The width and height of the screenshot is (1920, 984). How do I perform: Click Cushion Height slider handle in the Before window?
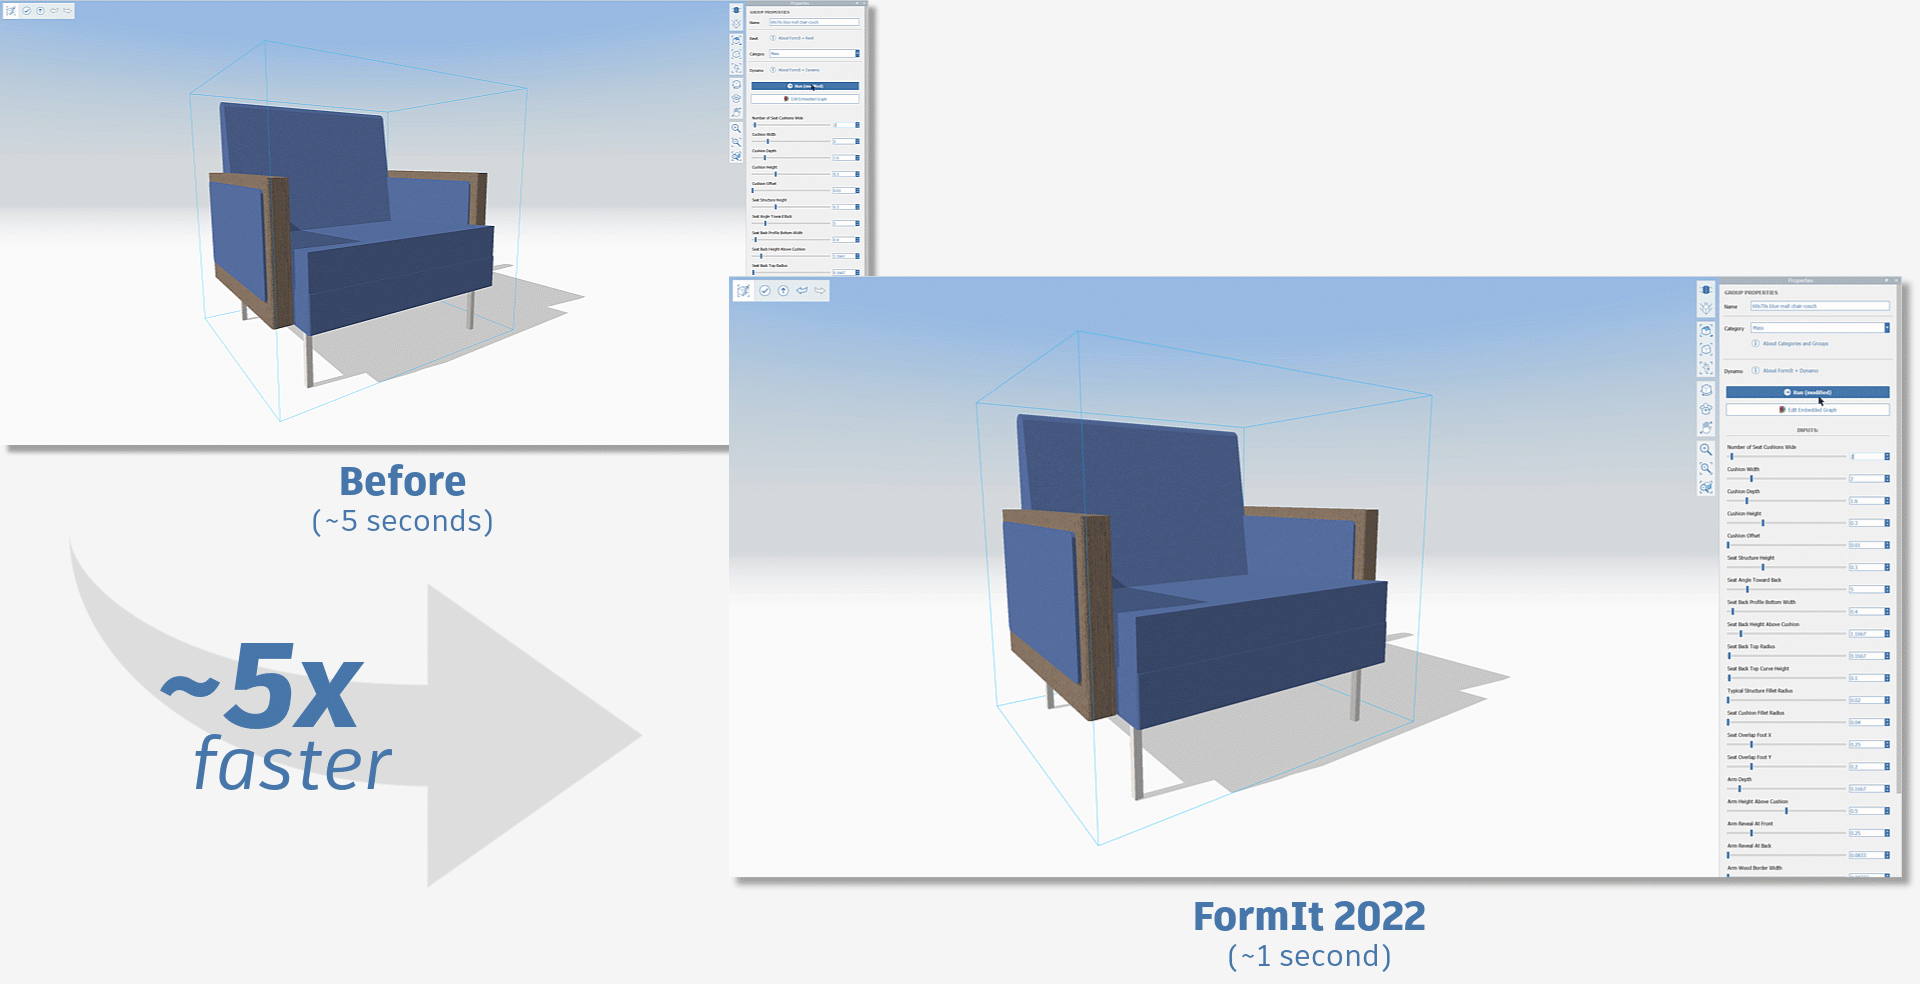click(775, 174)
